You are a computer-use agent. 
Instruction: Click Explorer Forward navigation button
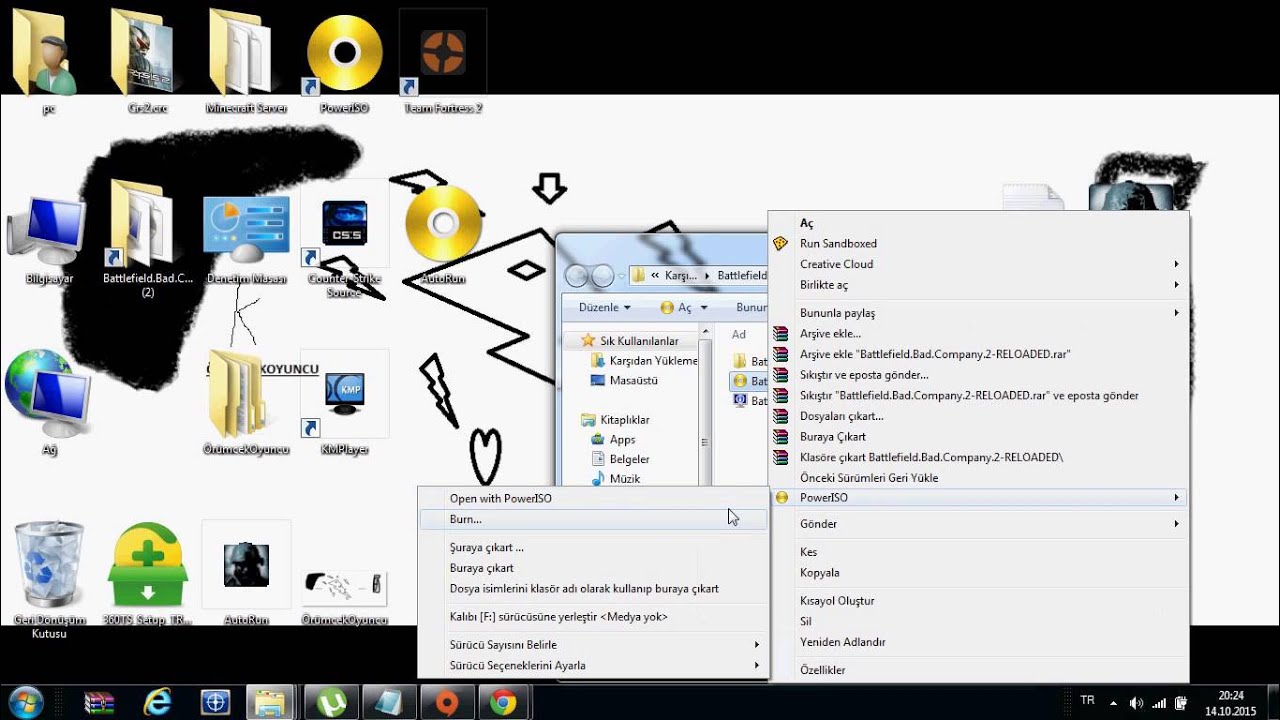[603, 276]
